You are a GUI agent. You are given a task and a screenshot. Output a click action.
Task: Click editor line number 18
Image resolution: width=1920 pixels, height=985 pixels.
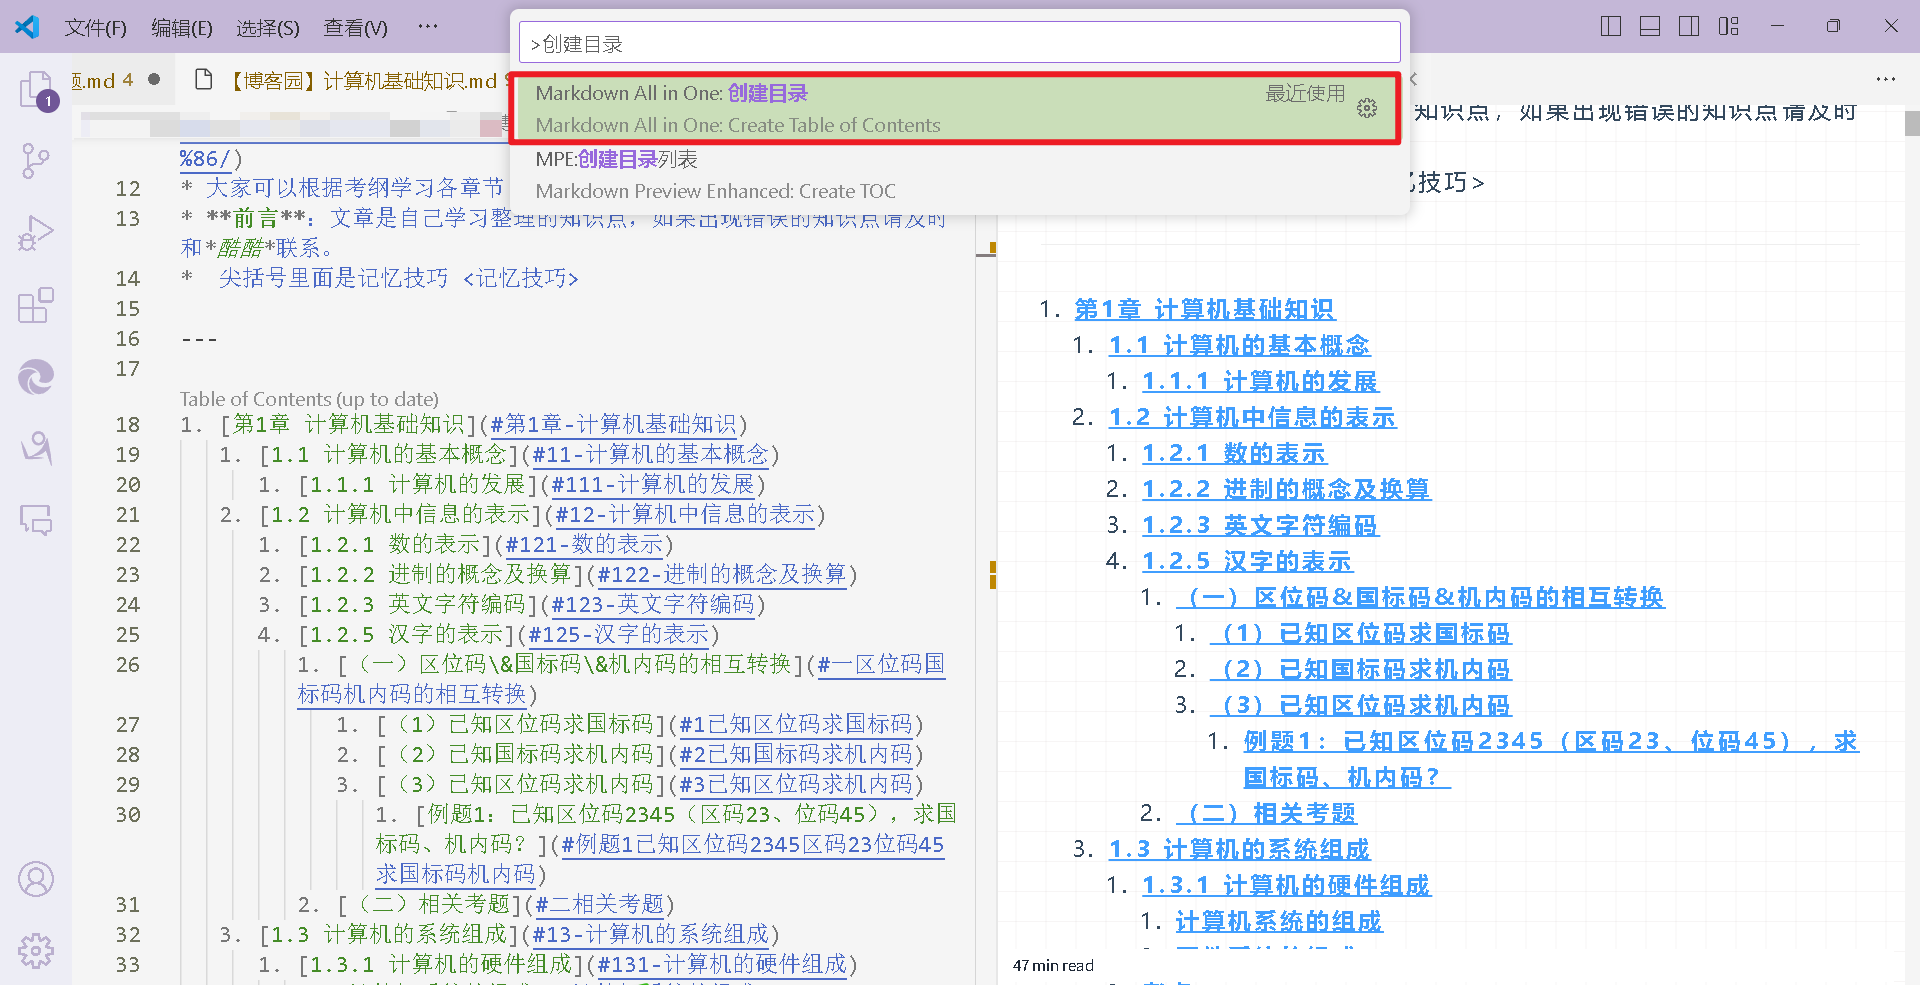(x=128, y=425)
